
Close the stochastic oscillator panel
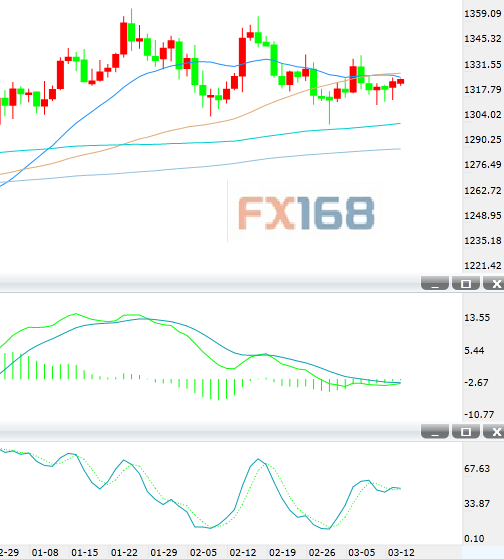(495, 432)
